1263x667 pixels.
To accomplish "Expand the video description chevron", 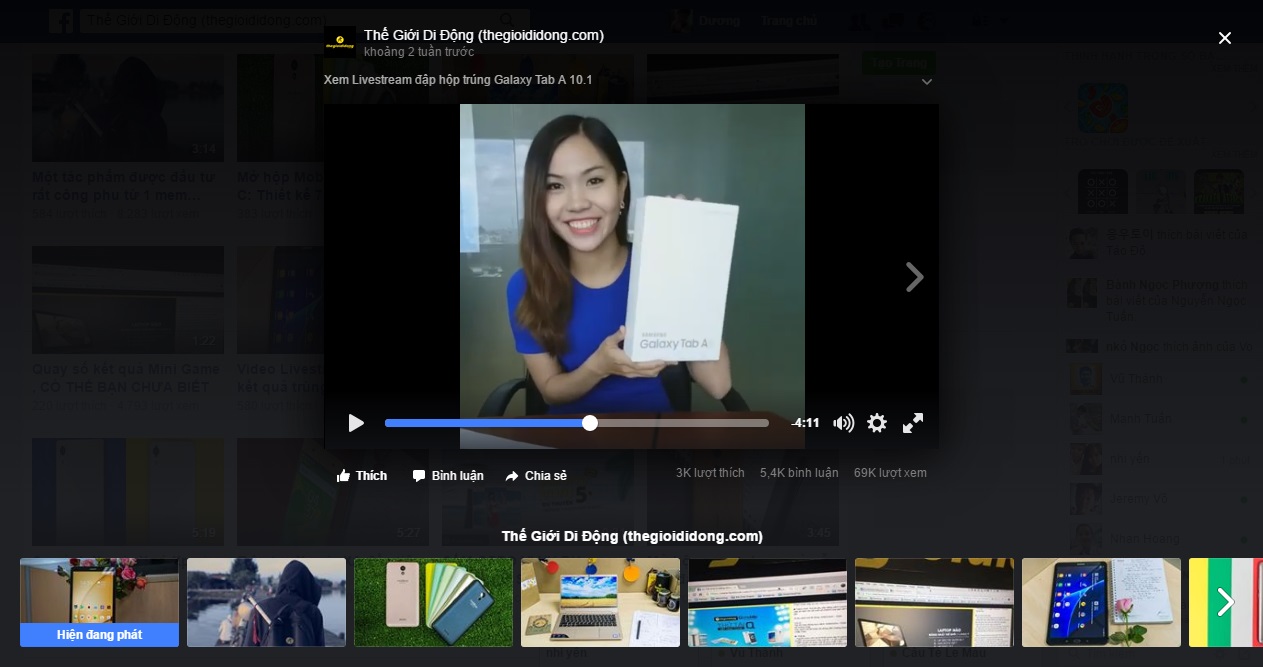I will pyautogui.click(x=926, y=82).
